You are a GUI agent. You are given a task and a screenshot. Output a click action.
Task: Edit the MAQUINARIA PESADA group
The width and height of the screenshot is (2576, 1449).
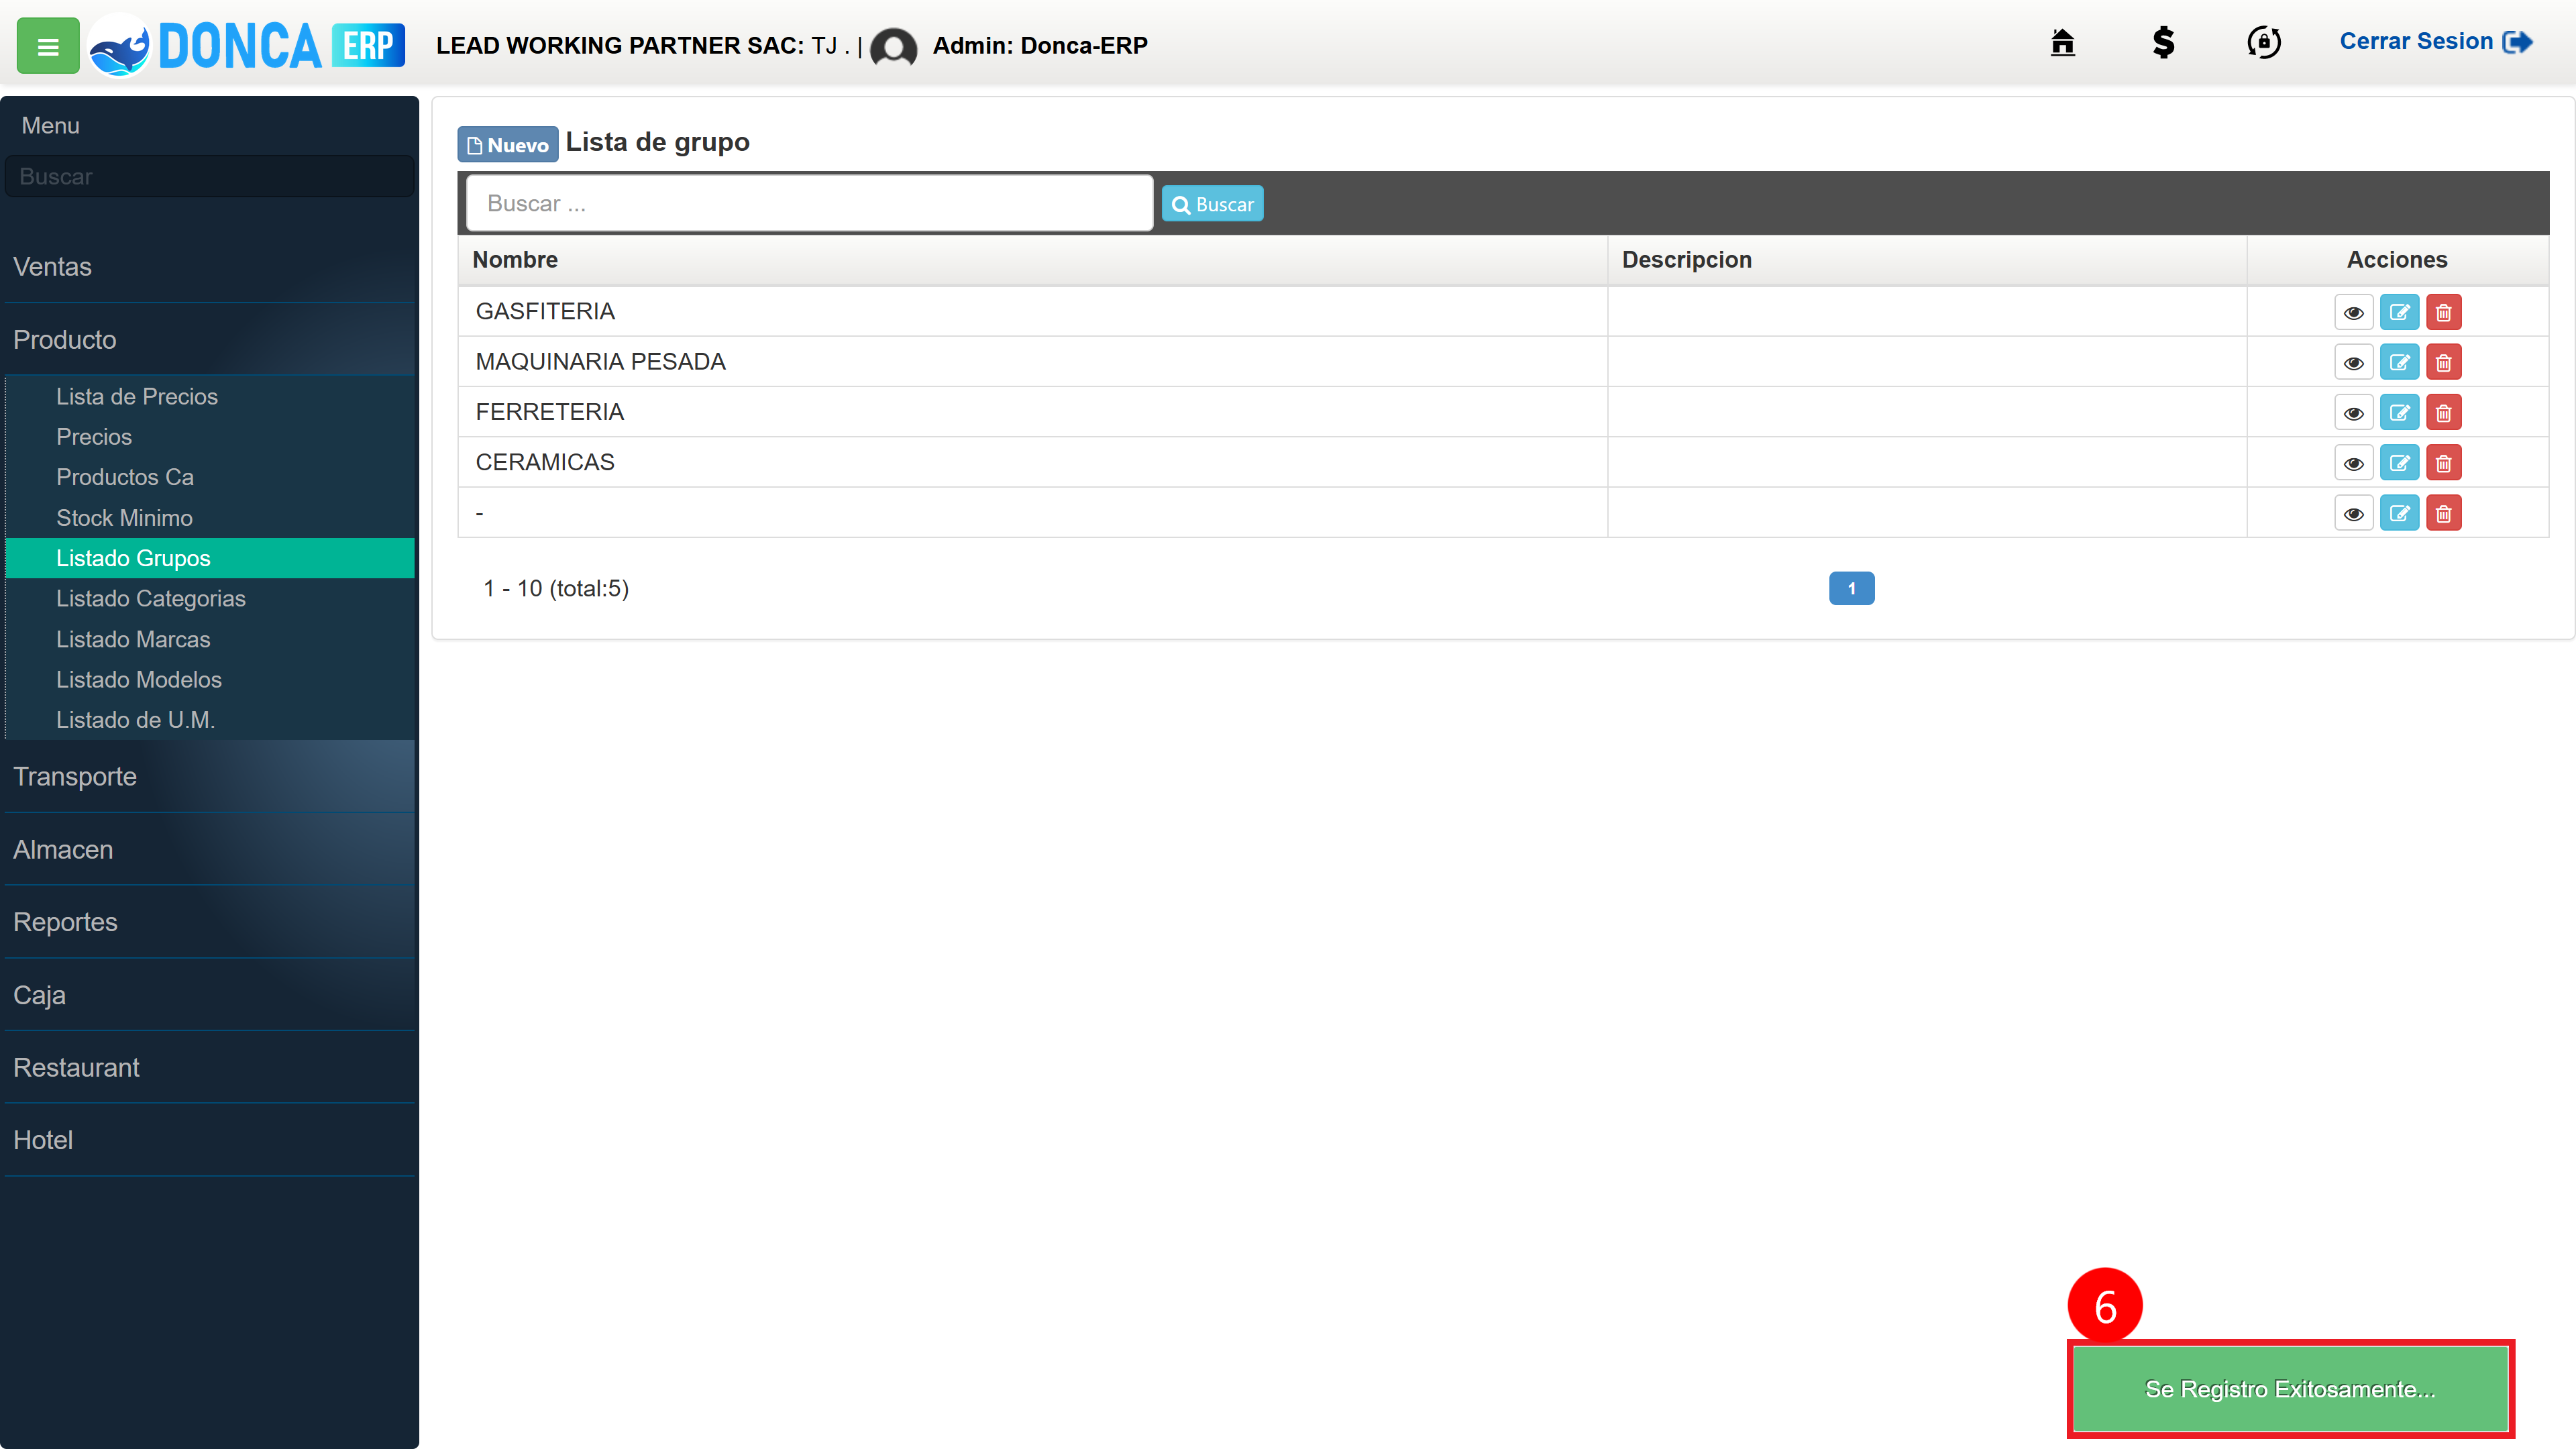coord(2399,362)
